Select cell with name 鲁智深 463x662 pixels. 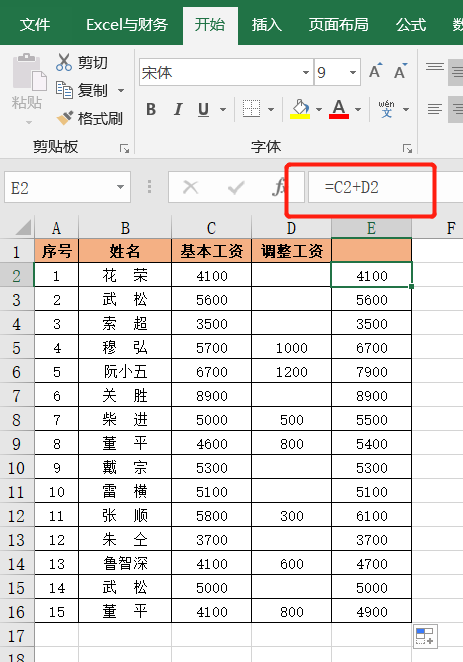click(125, 563)
